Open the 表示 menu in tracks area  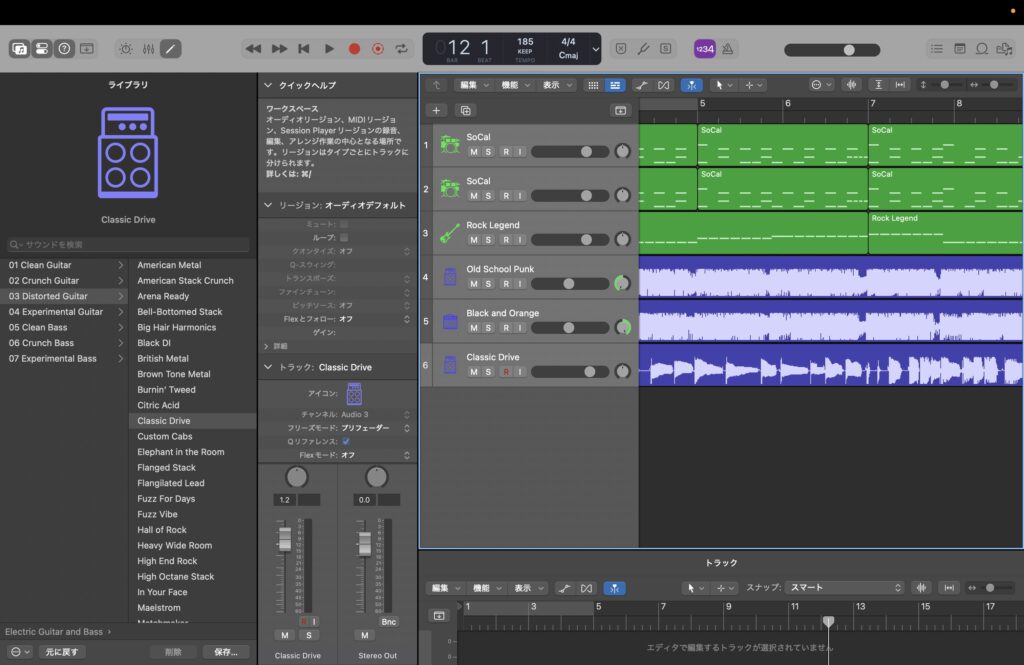557,85
